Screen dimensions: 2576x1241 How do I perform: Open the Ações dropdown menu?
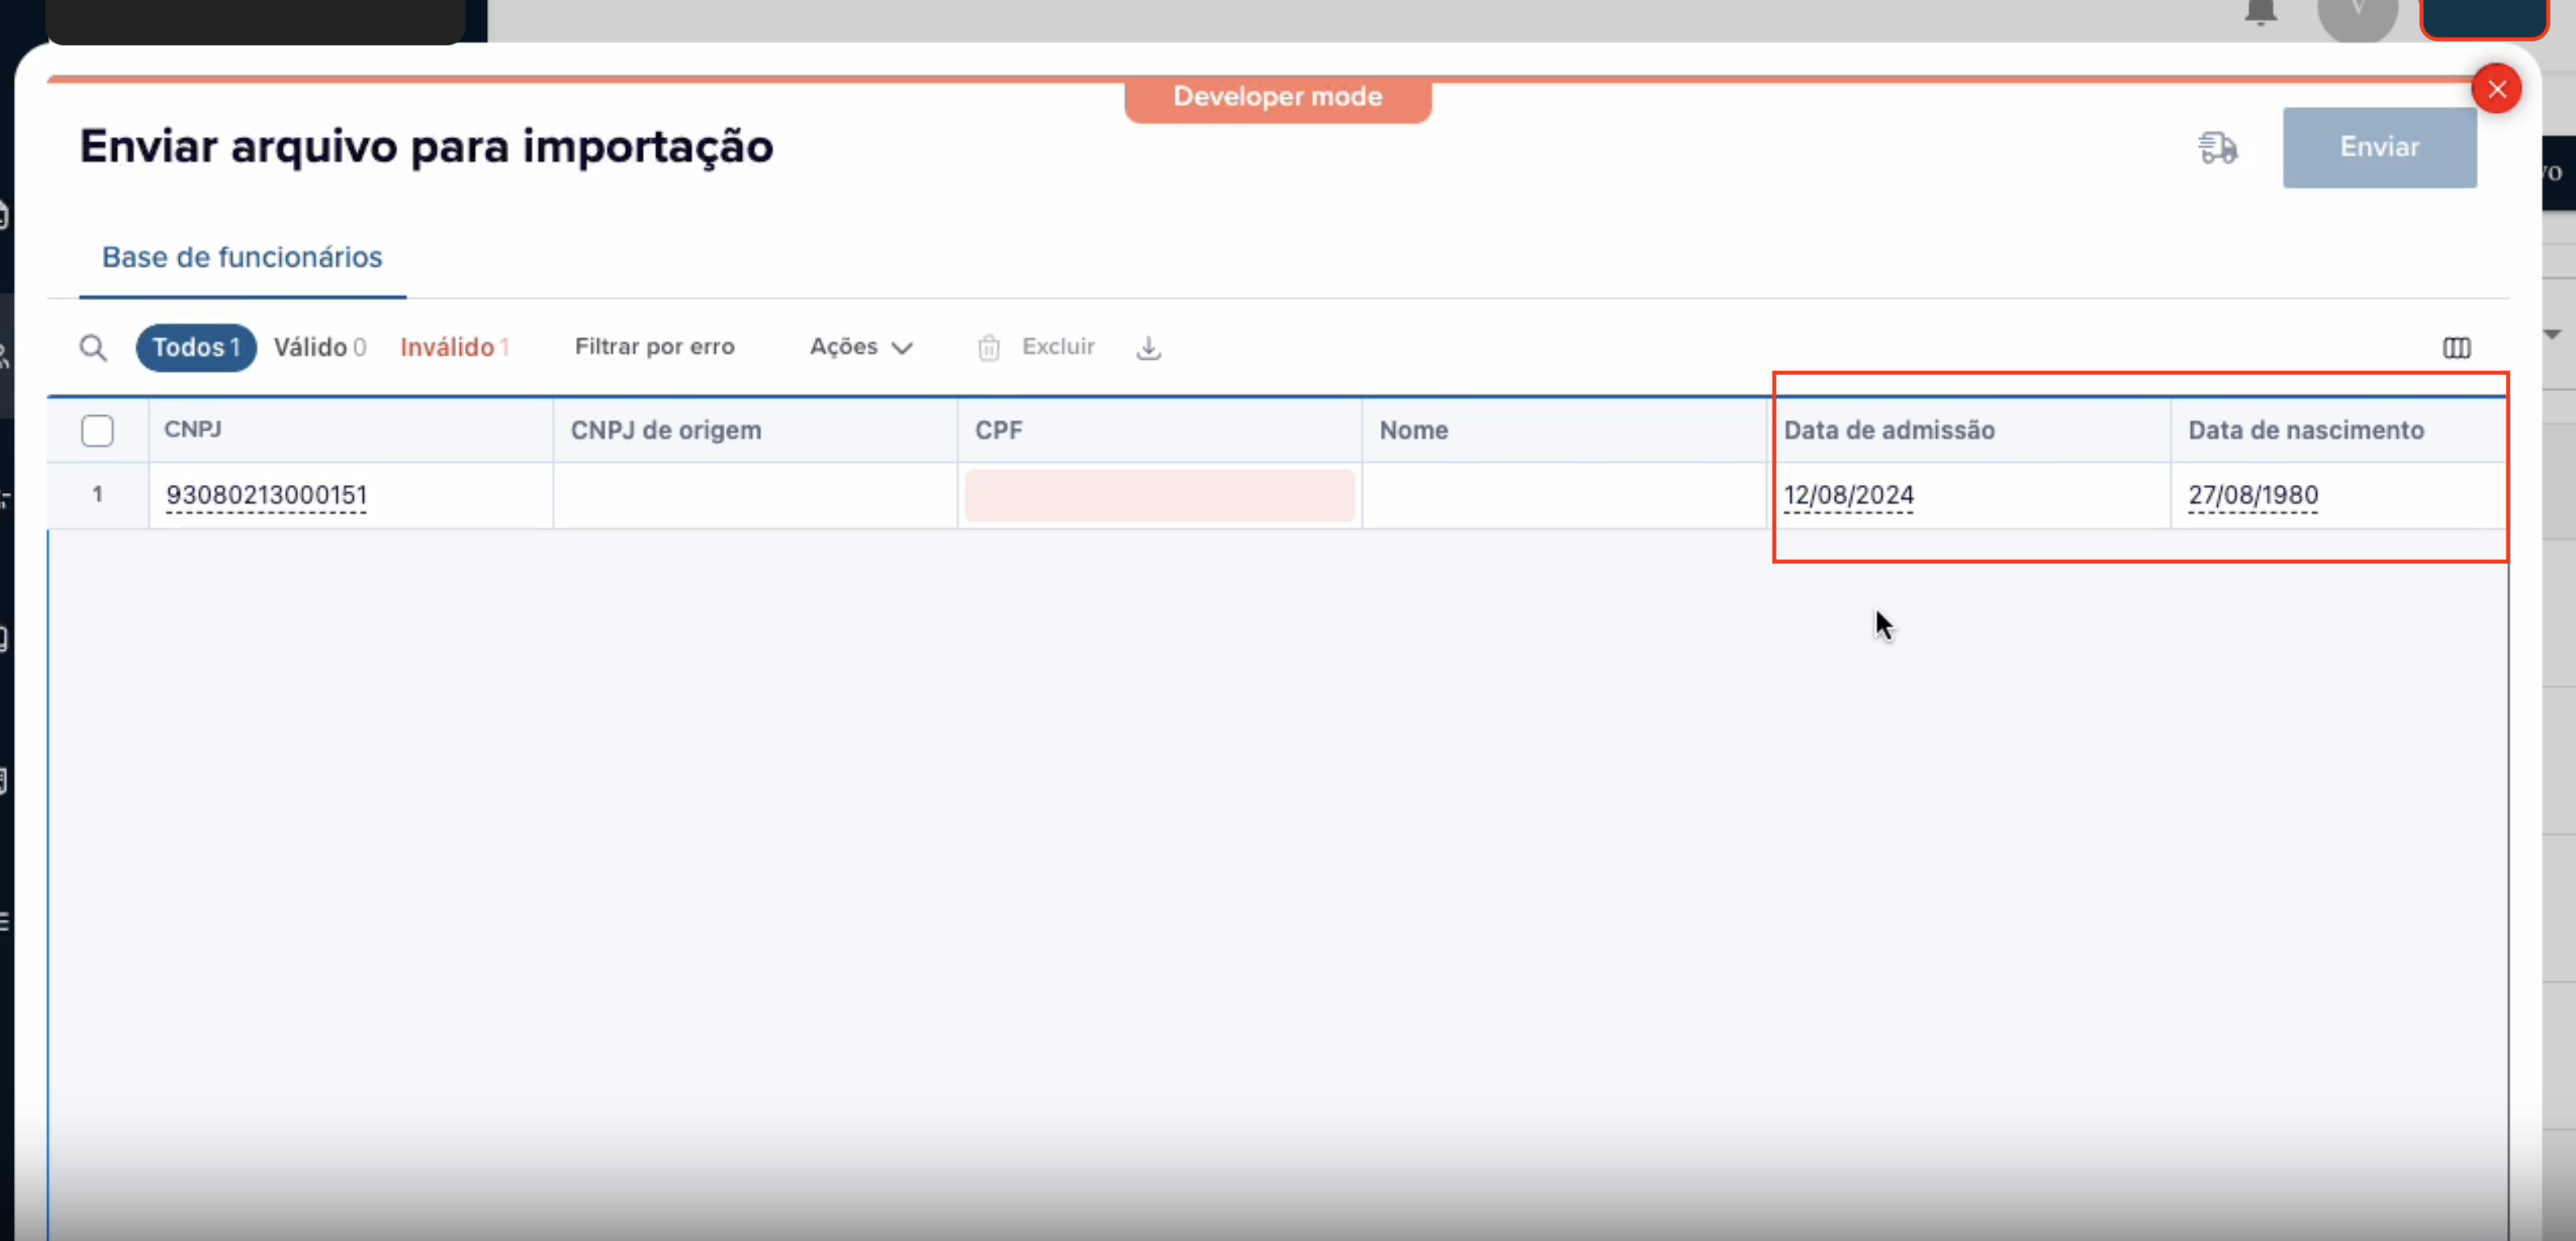[x=860, y=347]
